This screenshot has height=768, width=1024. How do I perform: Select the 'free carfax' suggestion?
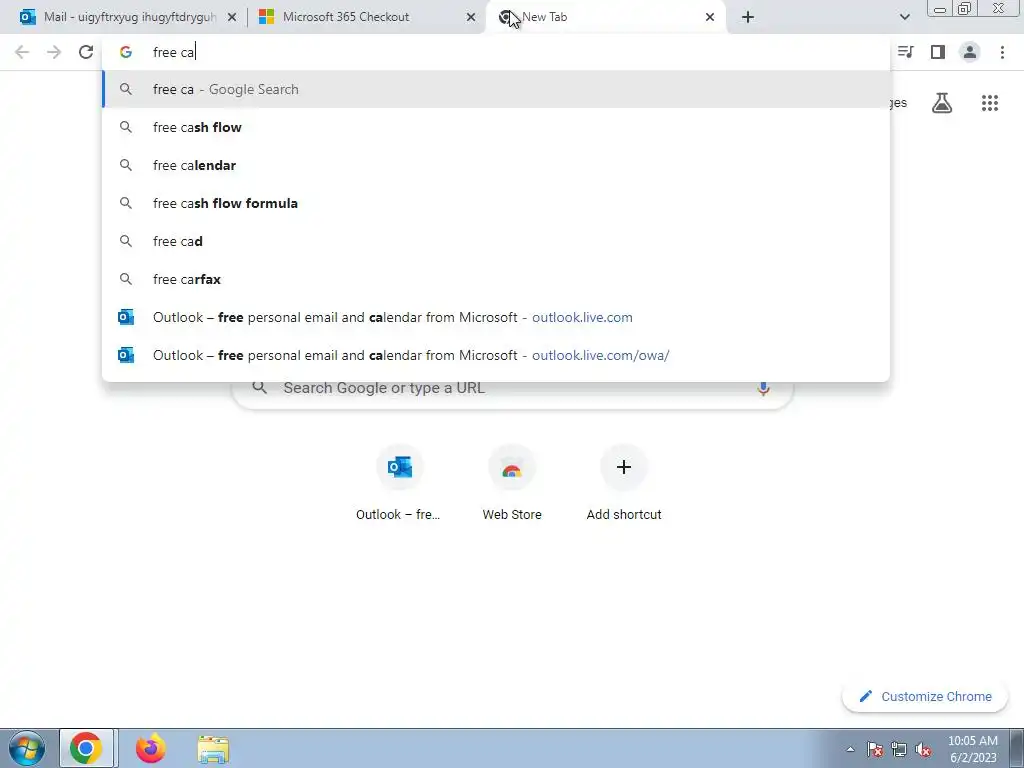pyautogui.click(x=496, y=279)
